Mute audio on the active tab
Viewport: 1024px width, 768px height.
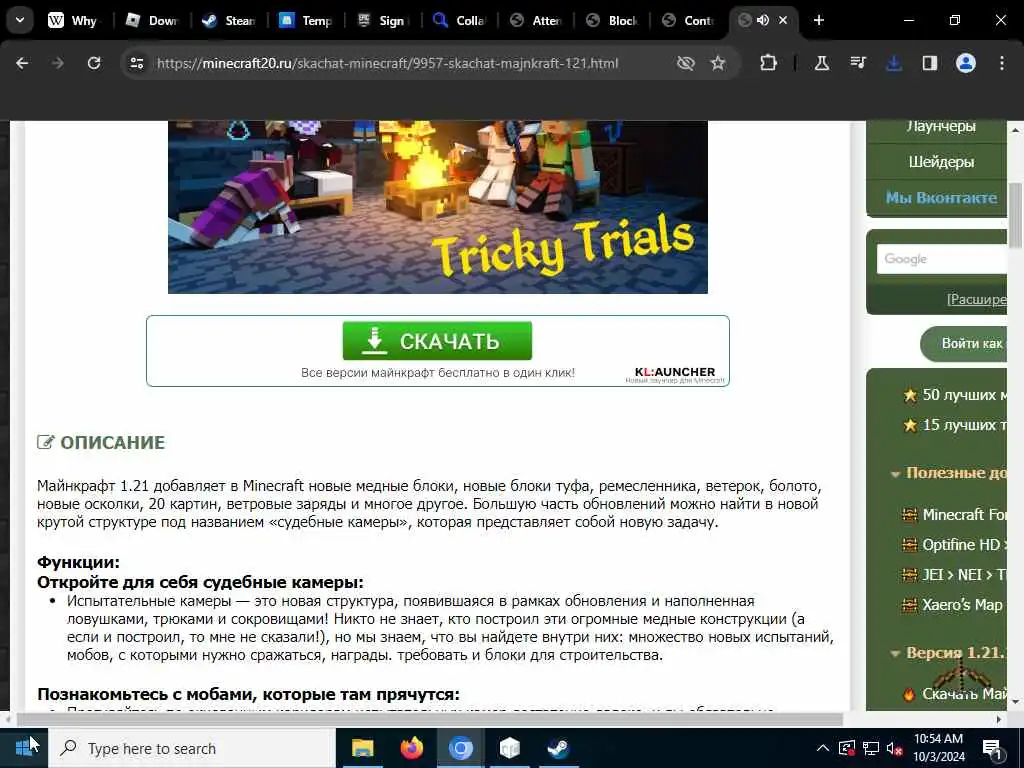(x=762, y=20)
